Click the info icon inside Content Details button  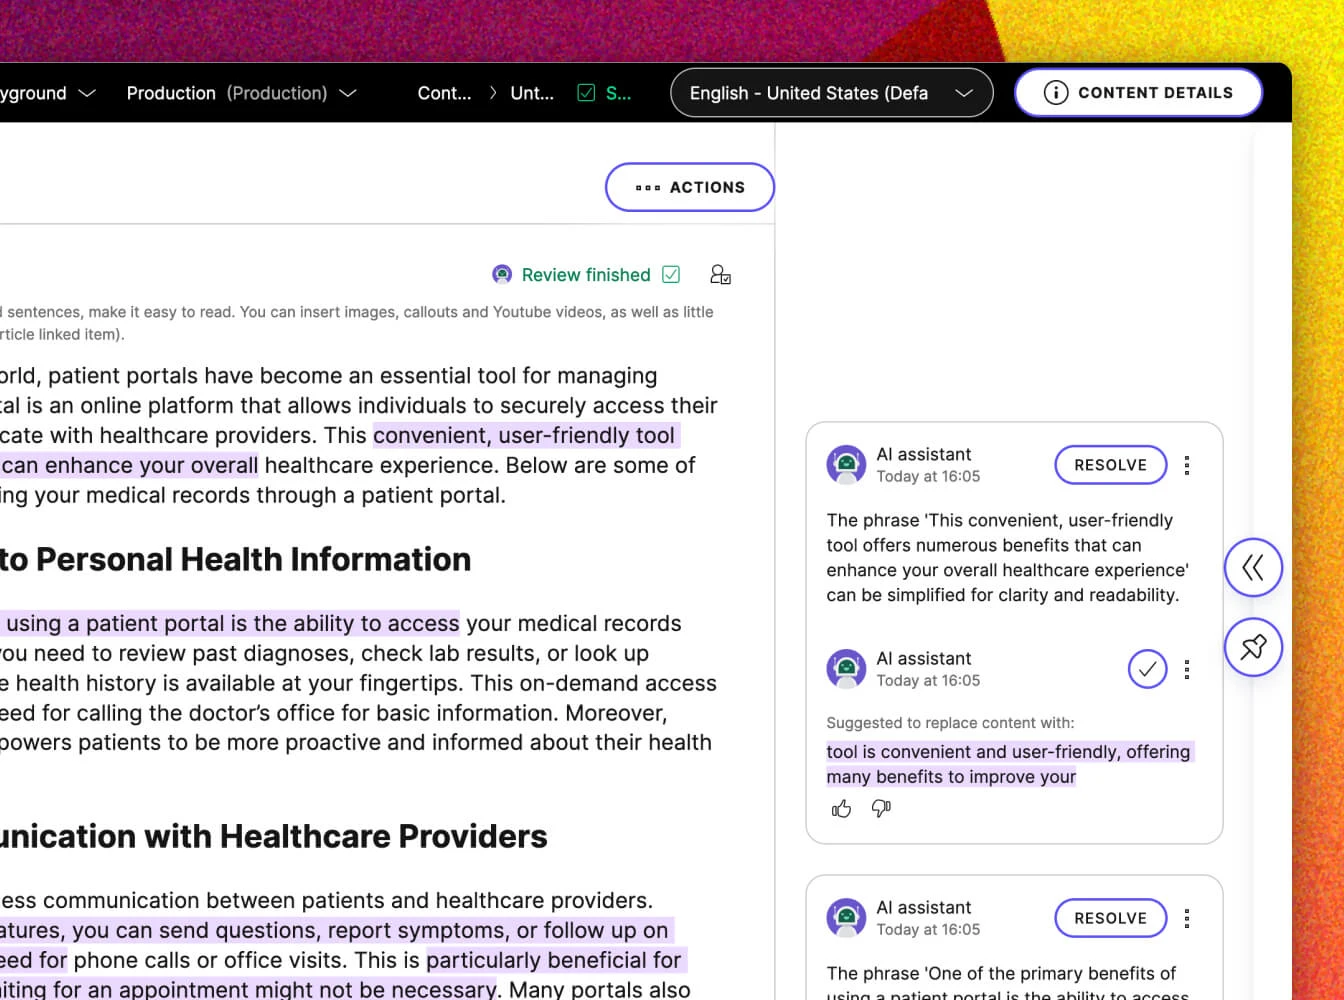(1056, 92)
